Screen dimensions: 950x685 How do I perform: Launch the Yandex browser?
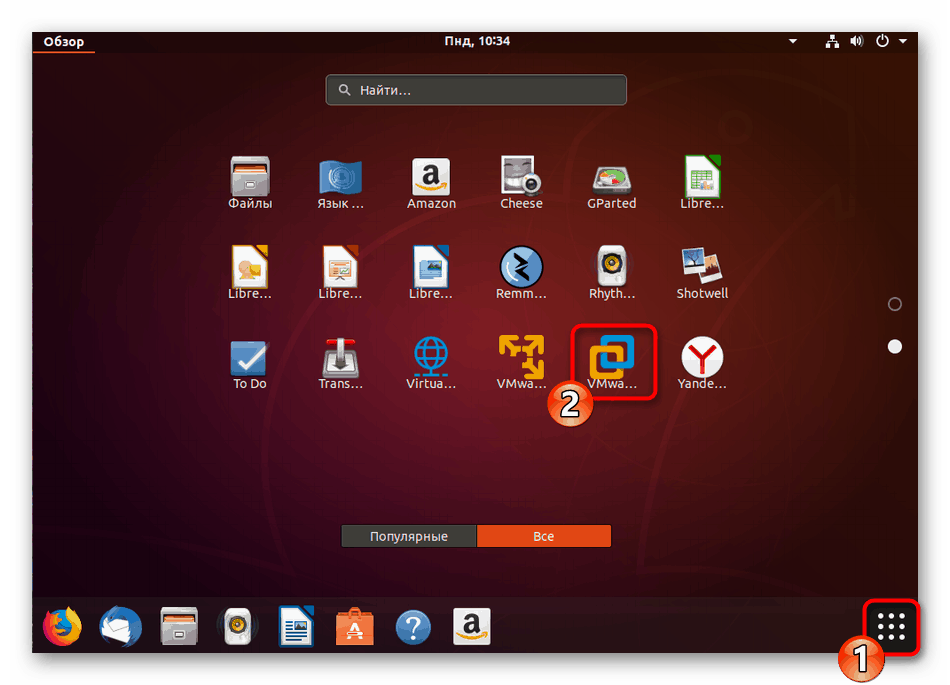click(x=702, y=364)
